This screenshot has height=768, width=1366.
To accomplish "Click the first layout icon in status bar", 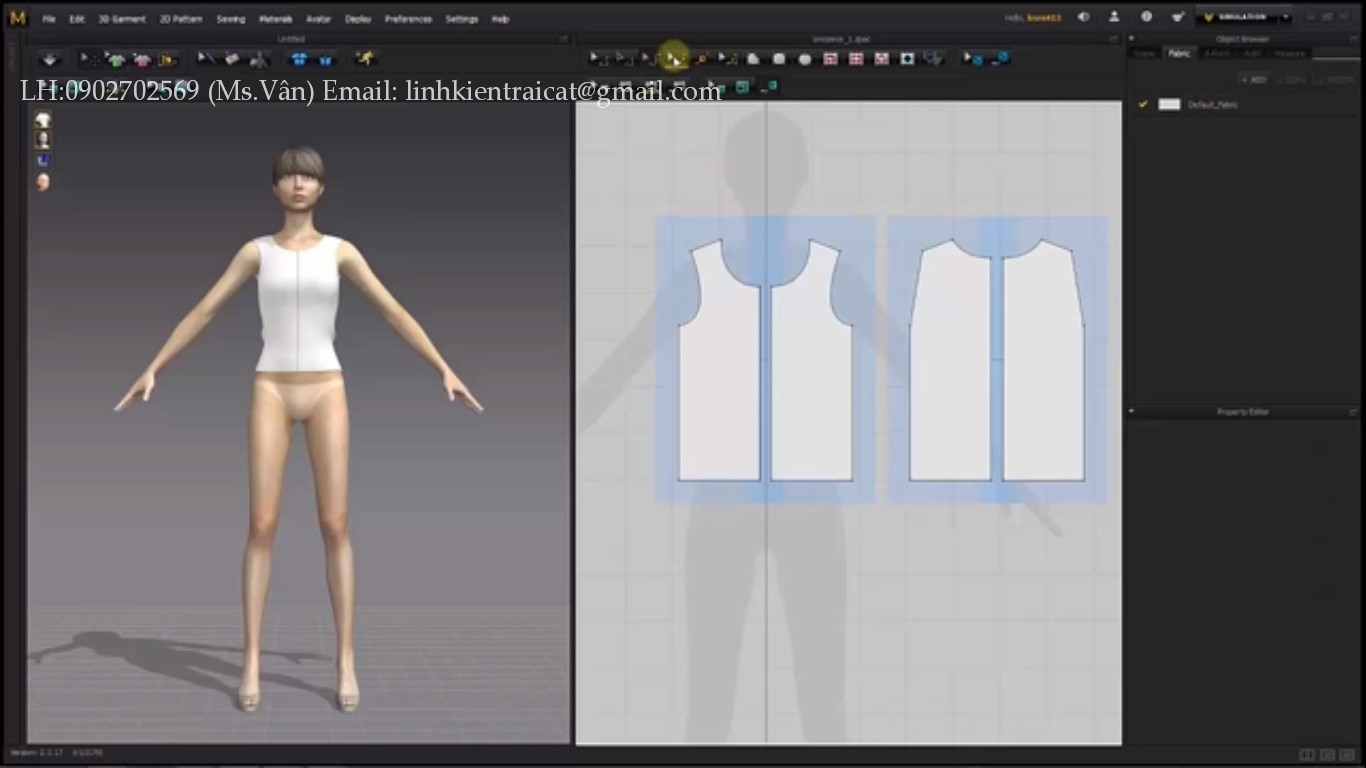I will click(1307, 755).
